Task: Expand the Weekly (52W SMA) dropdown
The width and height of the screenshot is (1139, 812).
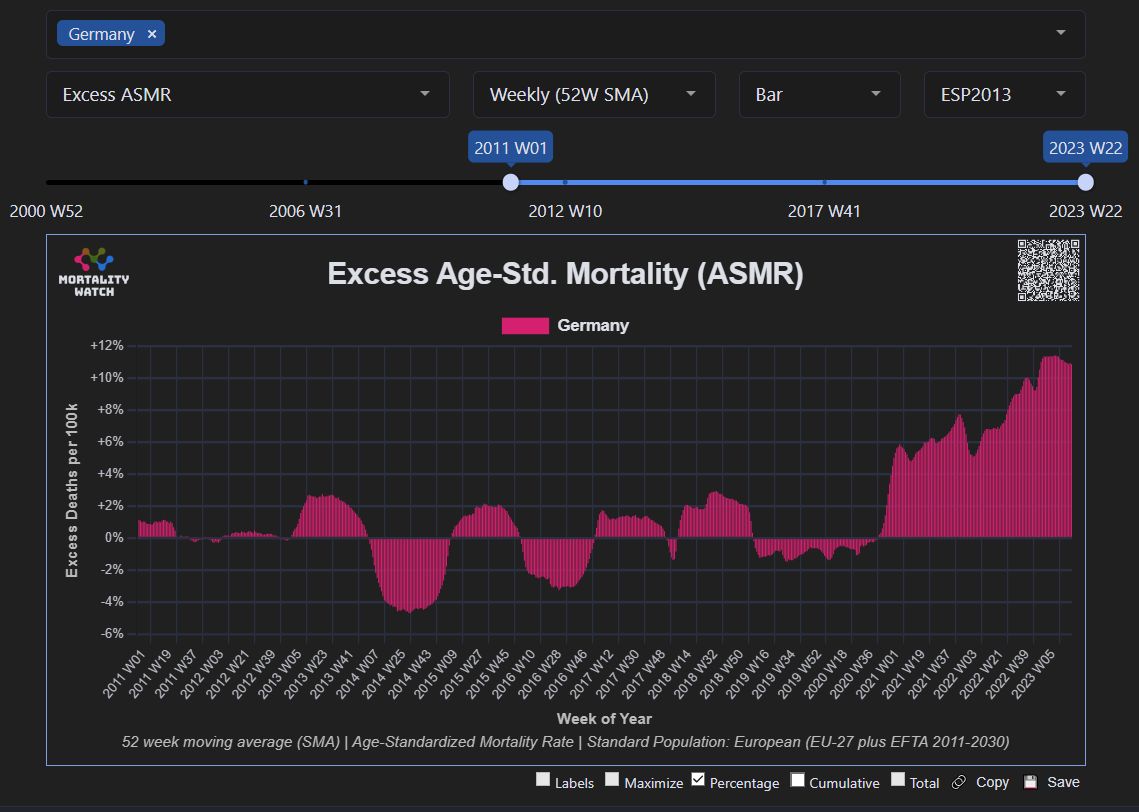Action: click(593, 94)
